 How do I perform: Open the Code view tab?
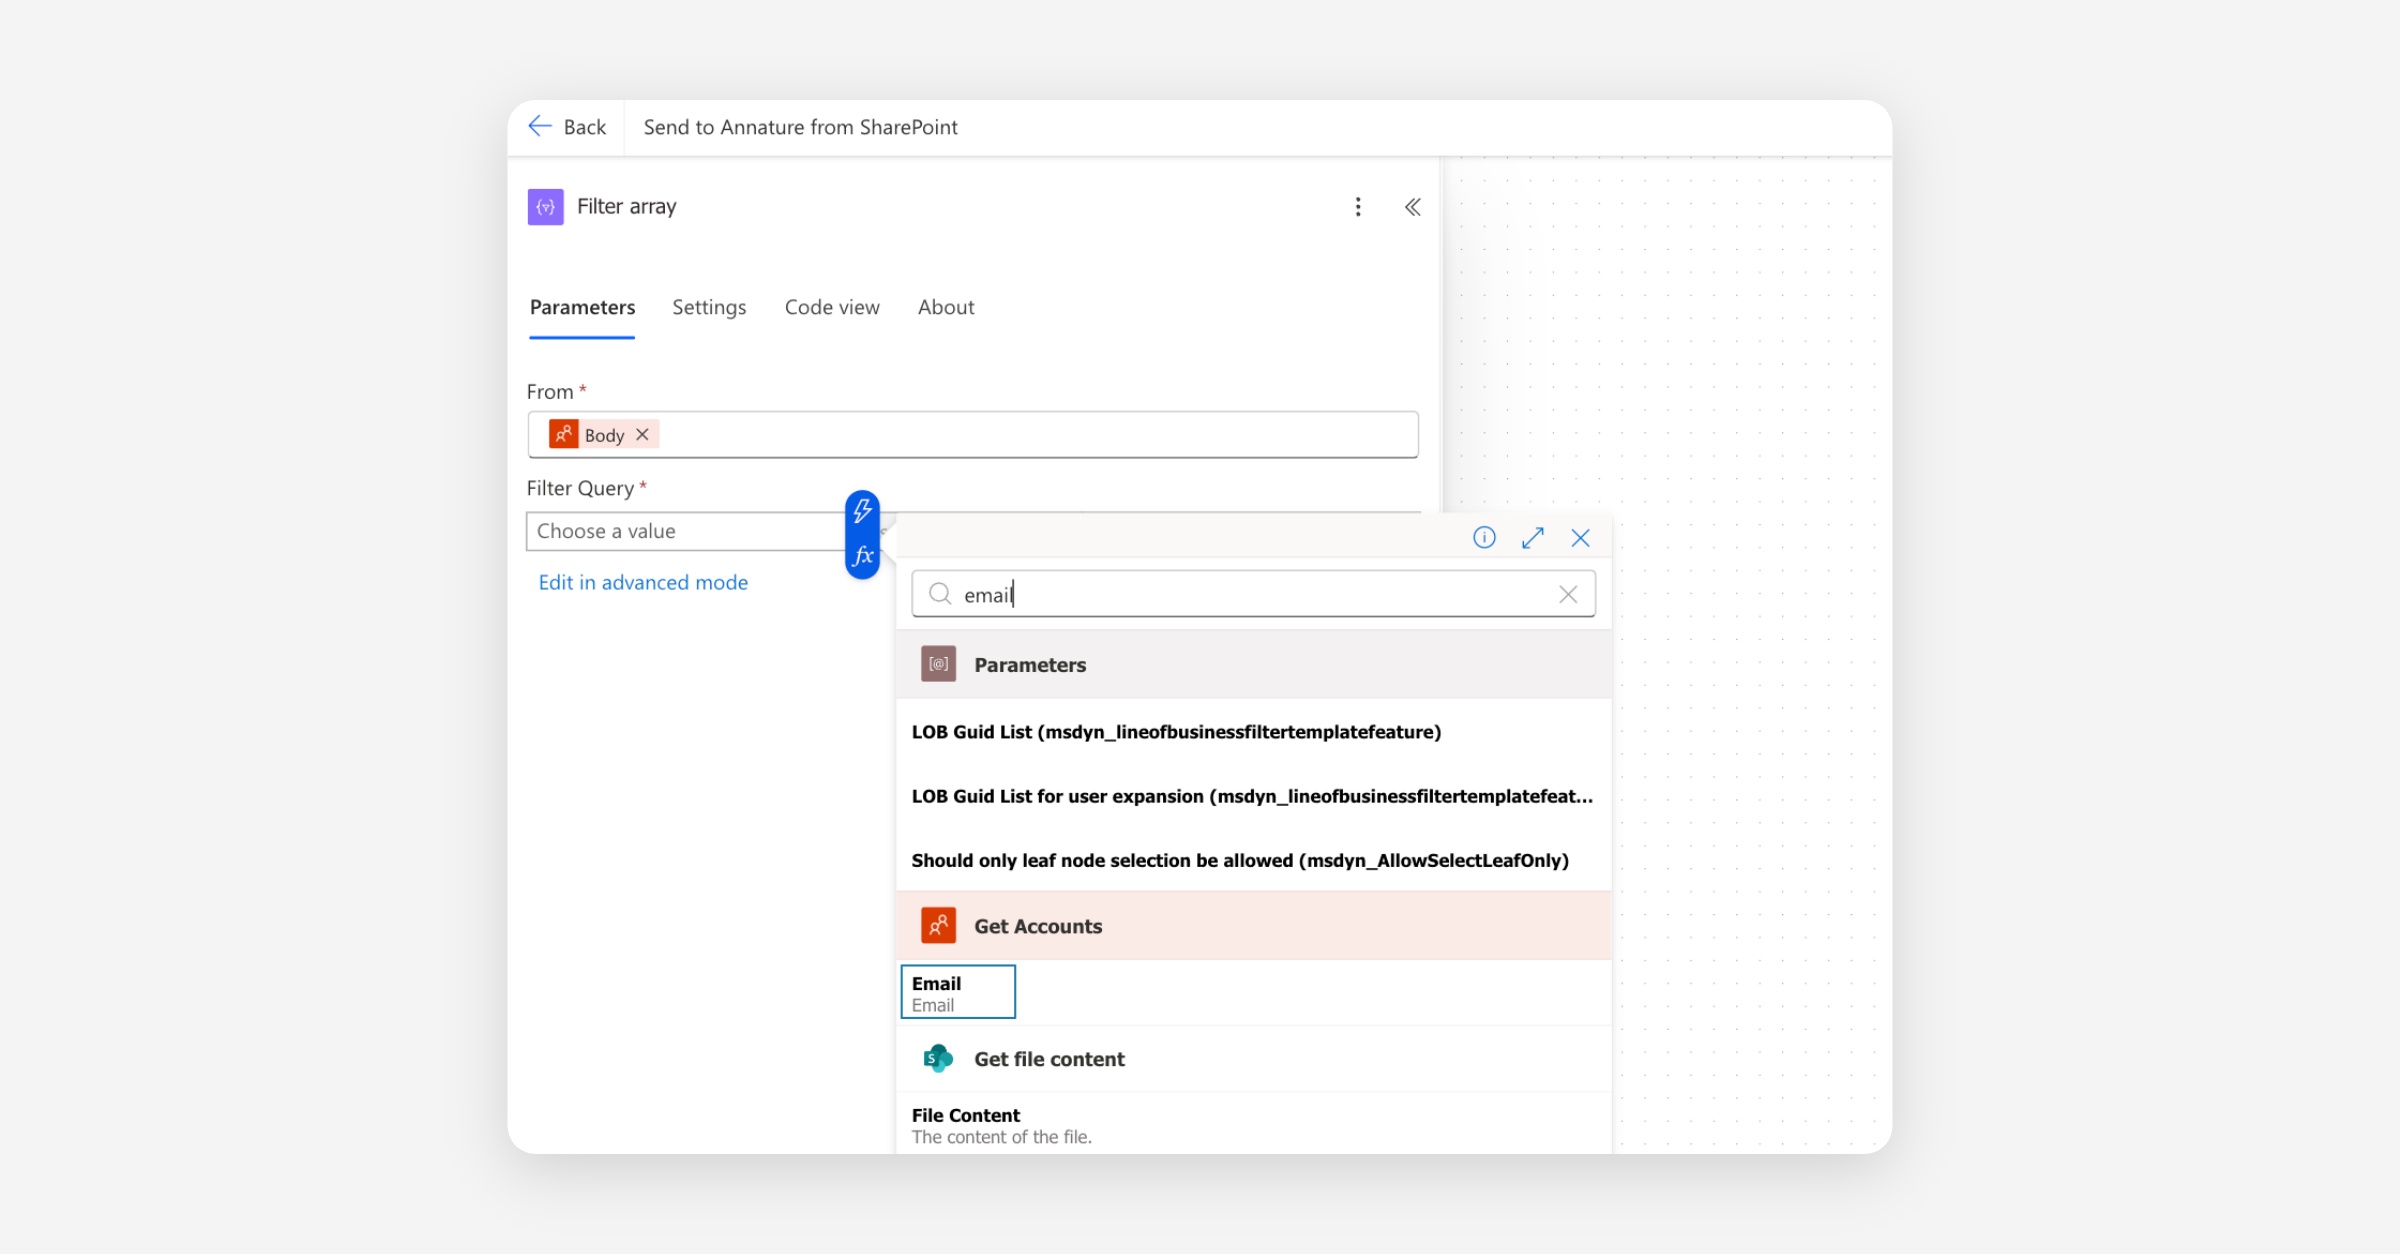coord(832,307)
